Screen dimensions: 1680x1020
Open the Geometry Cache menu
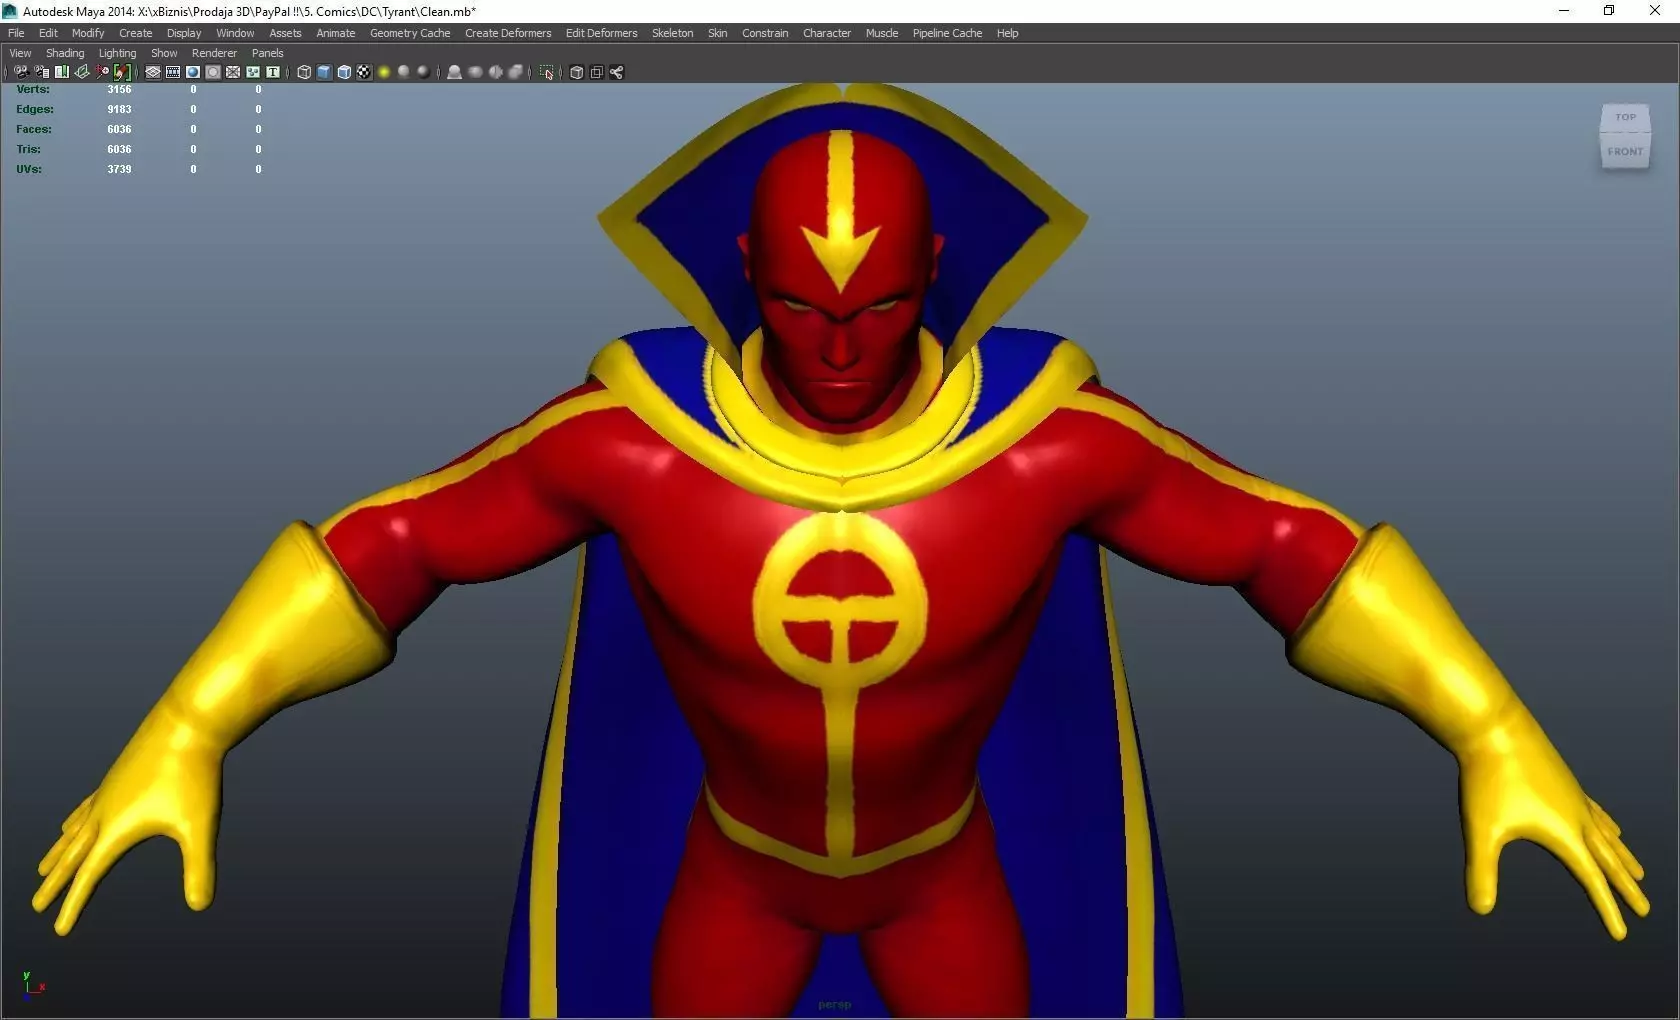(410, 33)
